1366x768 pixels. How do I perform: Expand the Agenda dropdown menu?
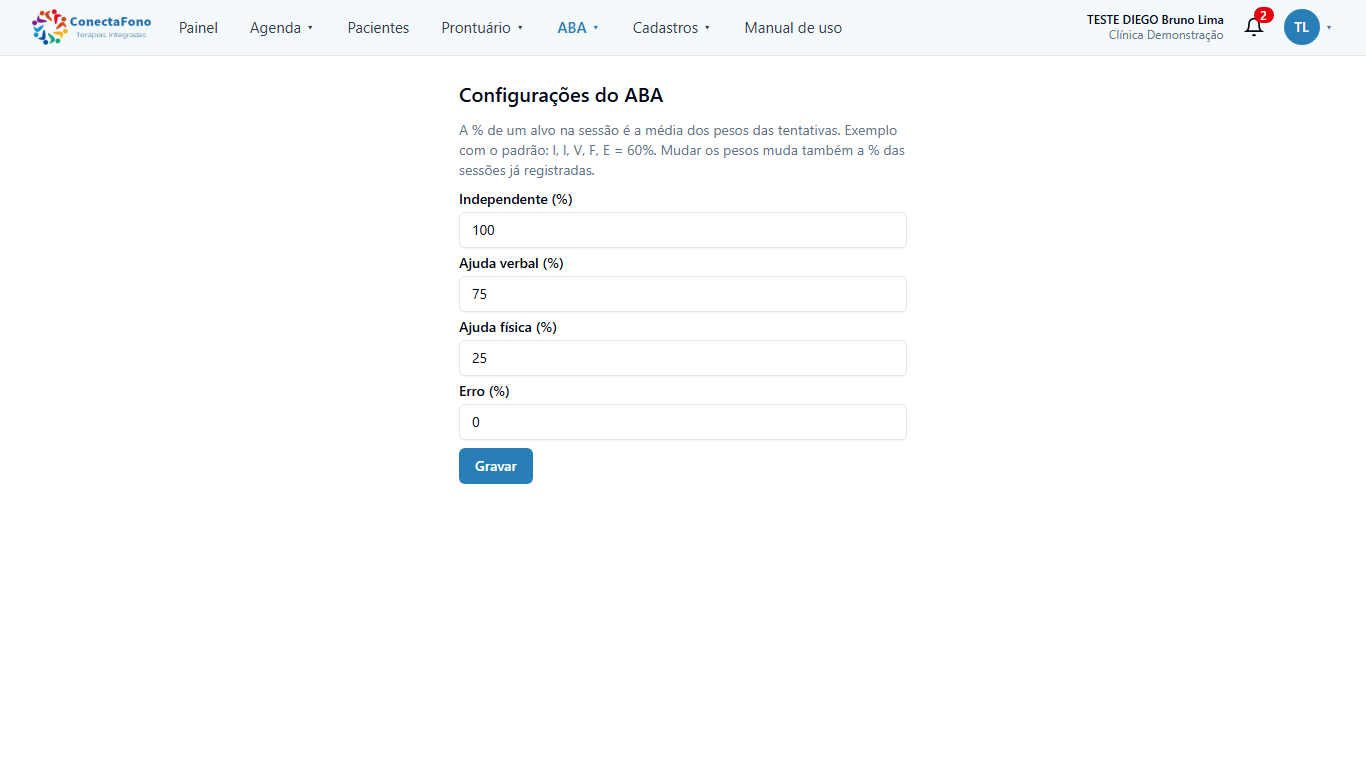point(282,28)
